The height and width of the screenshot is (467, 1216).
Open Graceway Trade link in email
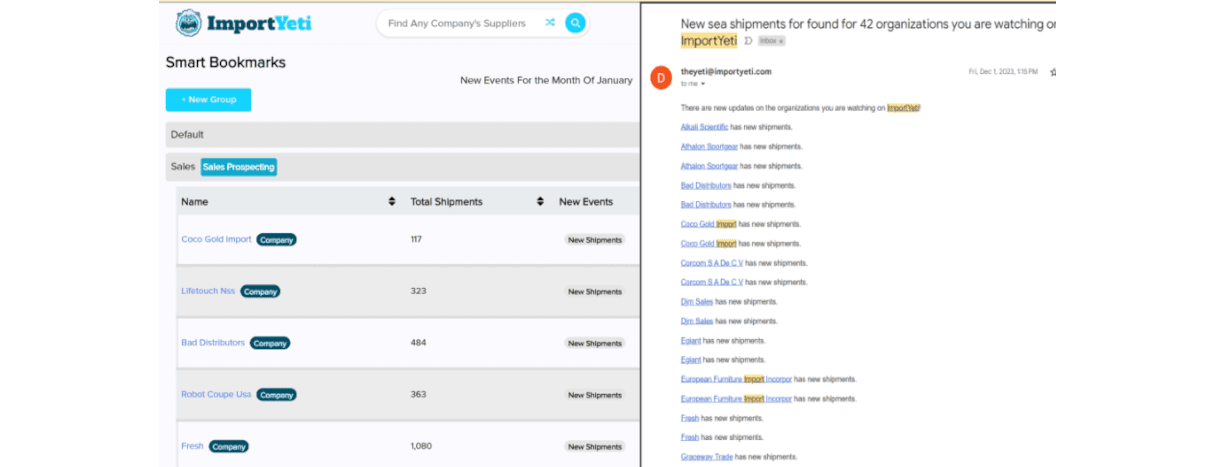tap(707, 457)
